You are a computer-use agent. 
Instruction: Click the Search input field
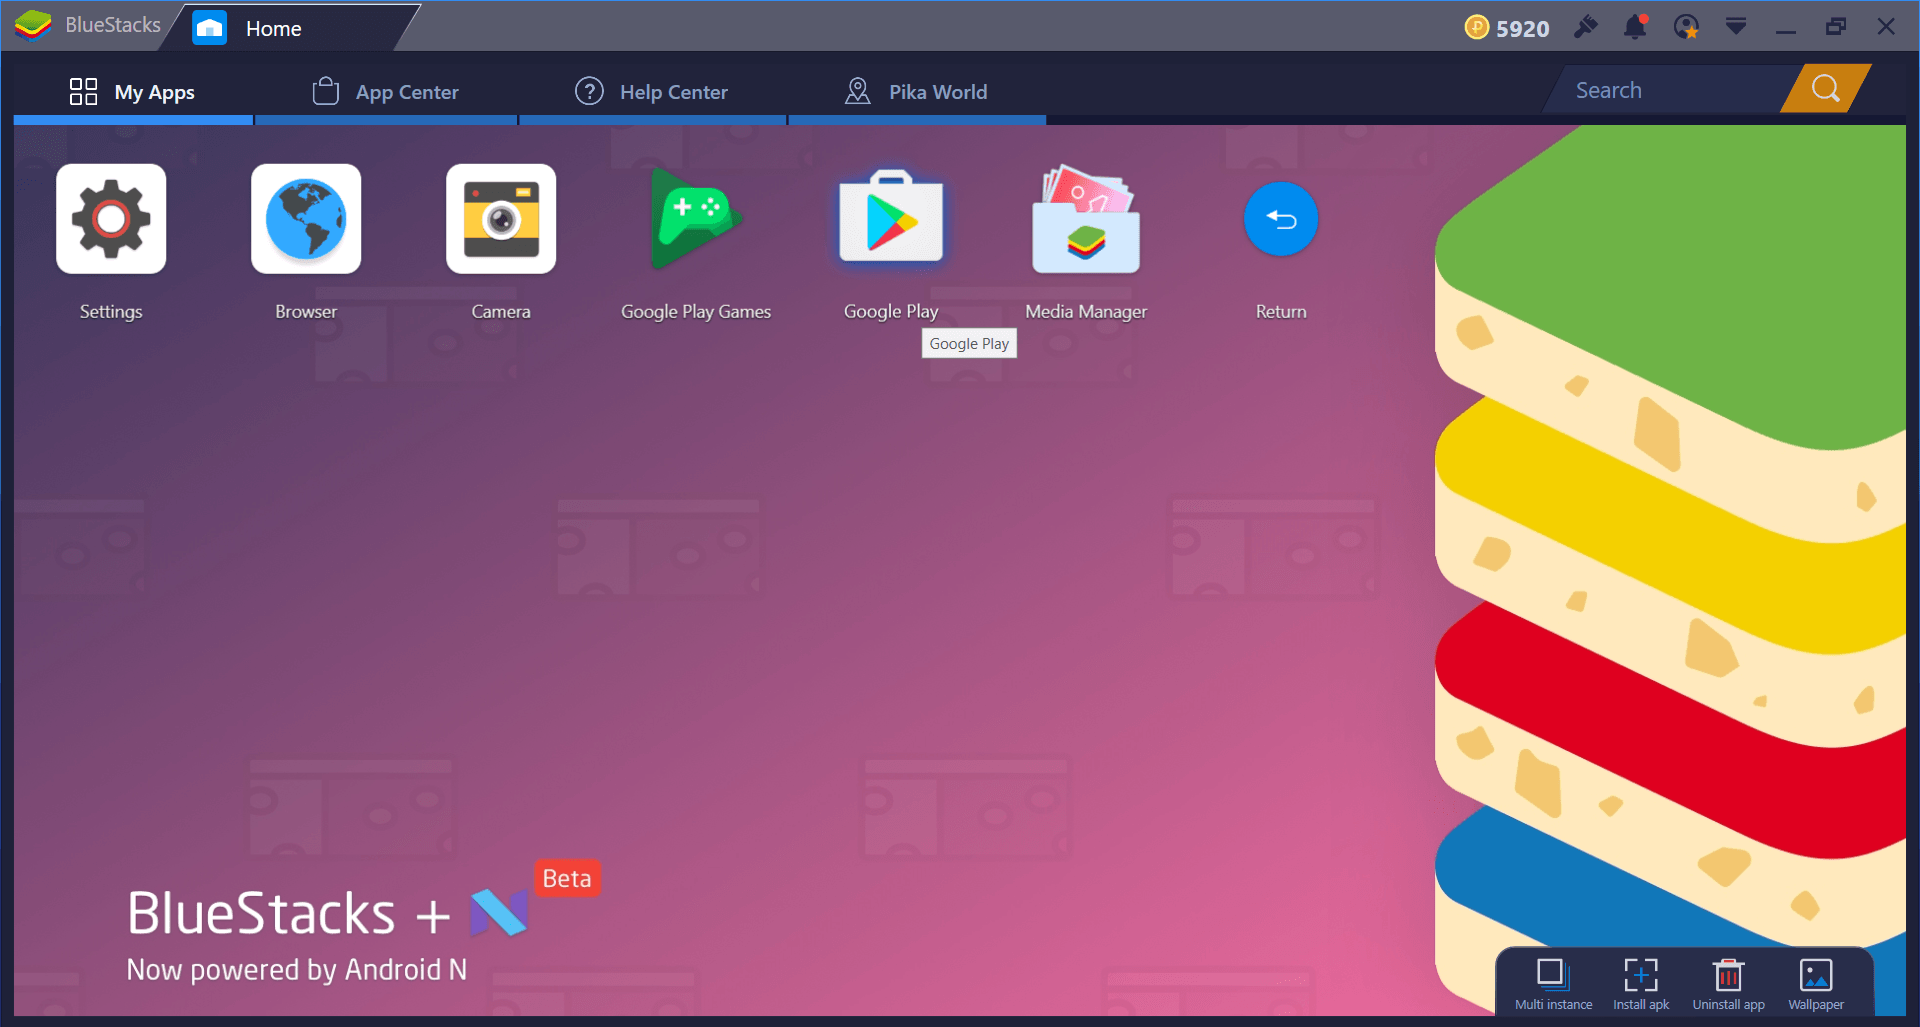tap(1670, 90)
